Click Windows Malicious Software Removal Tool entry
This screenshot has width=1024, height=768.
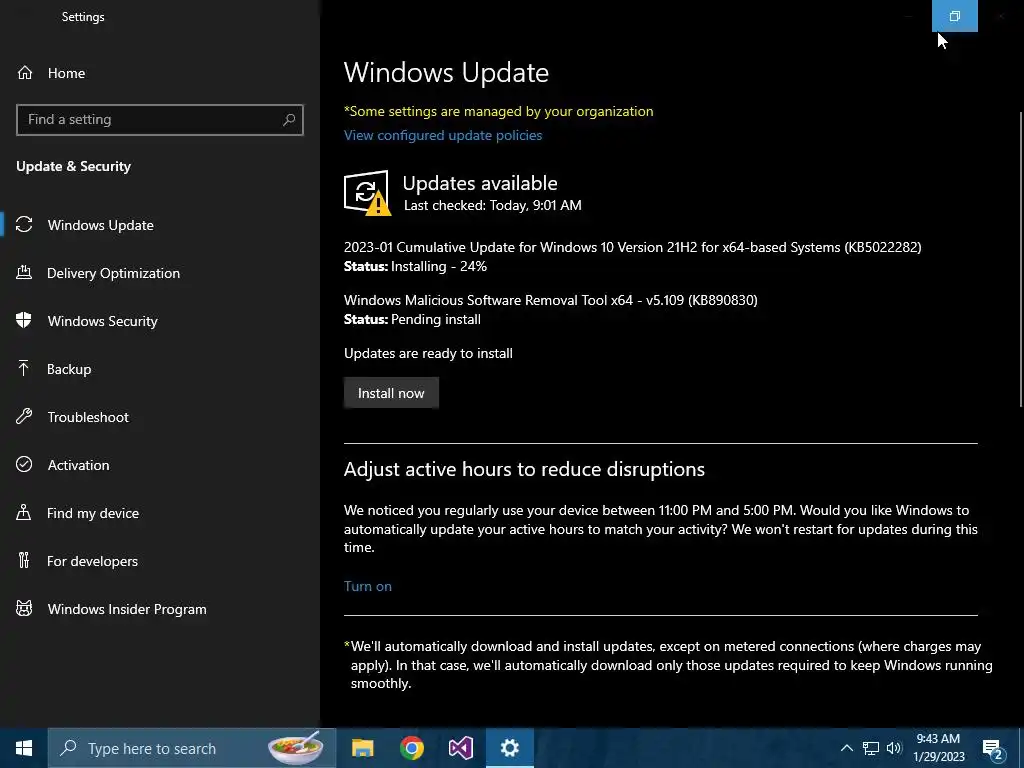pos(551,300)
